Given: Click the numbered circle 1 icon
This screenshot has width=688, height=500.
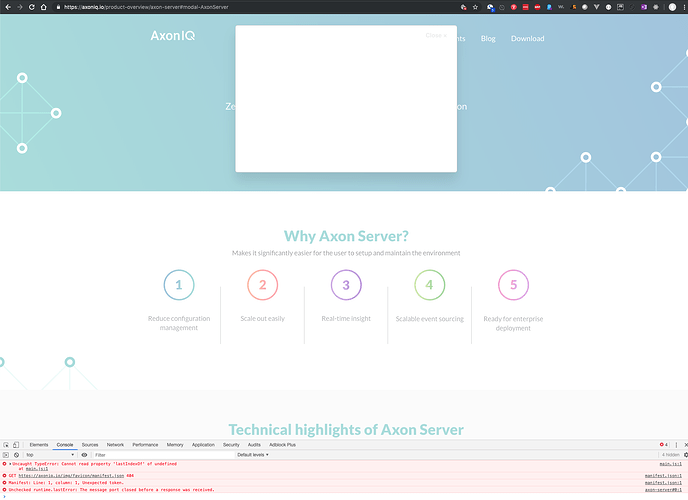Looking at the screenshot, I should point(179,285).
